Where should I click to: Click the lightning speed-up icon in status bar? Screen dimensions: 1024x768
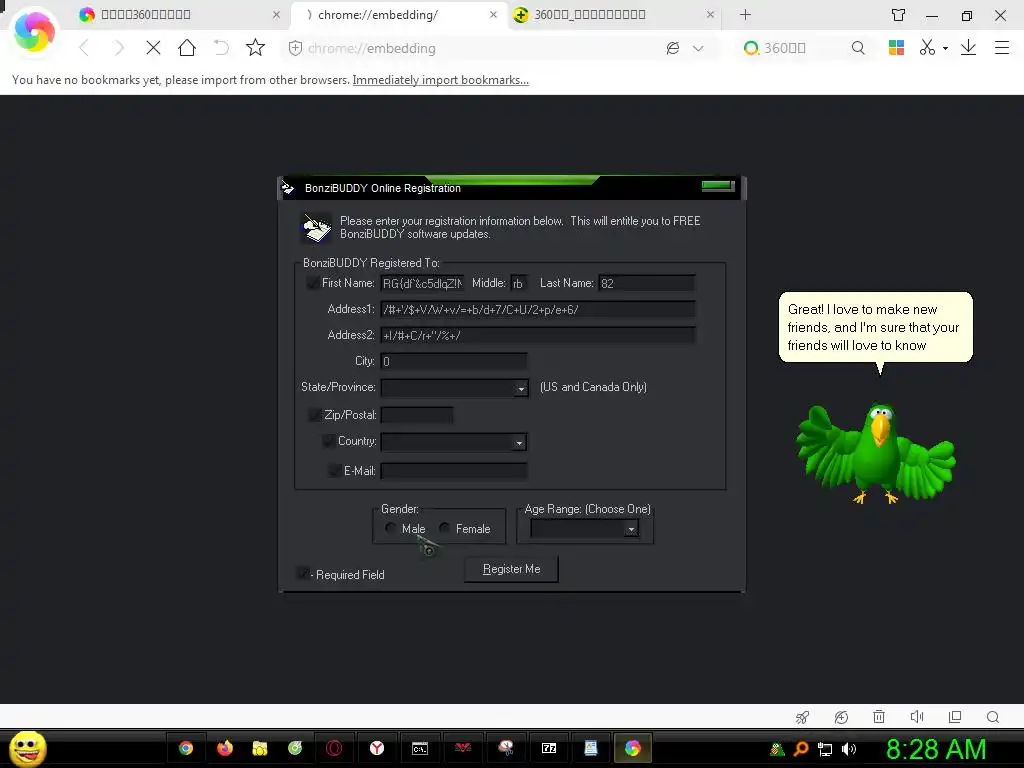click(x=841, y=717)
